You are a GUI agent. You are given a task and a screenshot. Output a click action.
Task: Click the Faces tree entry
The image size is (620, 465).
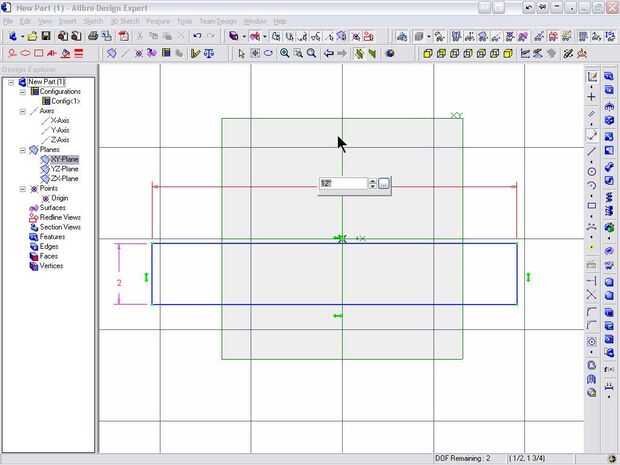[49, 256]
